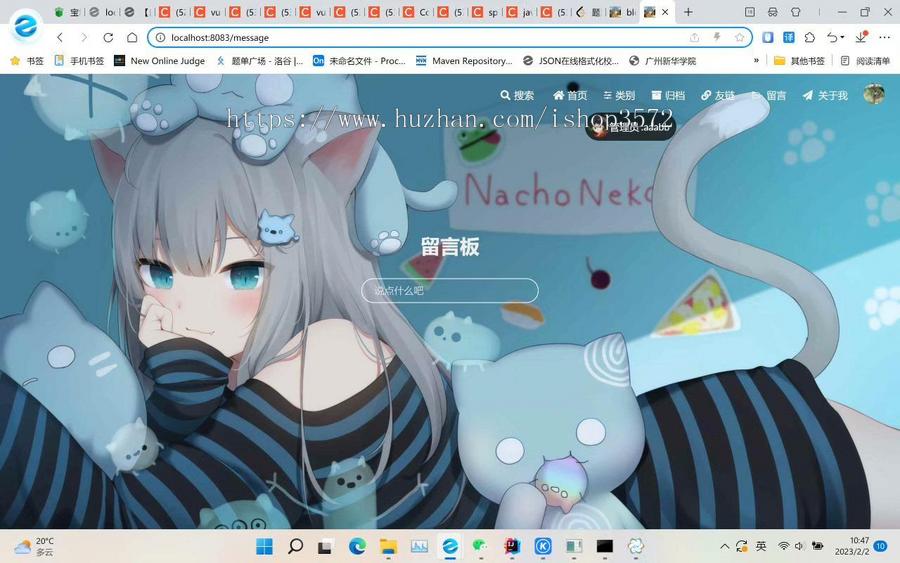Open the 其他书签 folder
Screen dimensions: 900x563
(799, 60)
